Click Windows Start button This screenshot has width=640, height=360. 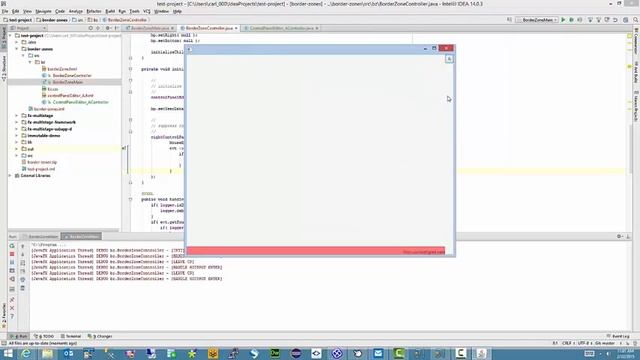pos(8,353)
